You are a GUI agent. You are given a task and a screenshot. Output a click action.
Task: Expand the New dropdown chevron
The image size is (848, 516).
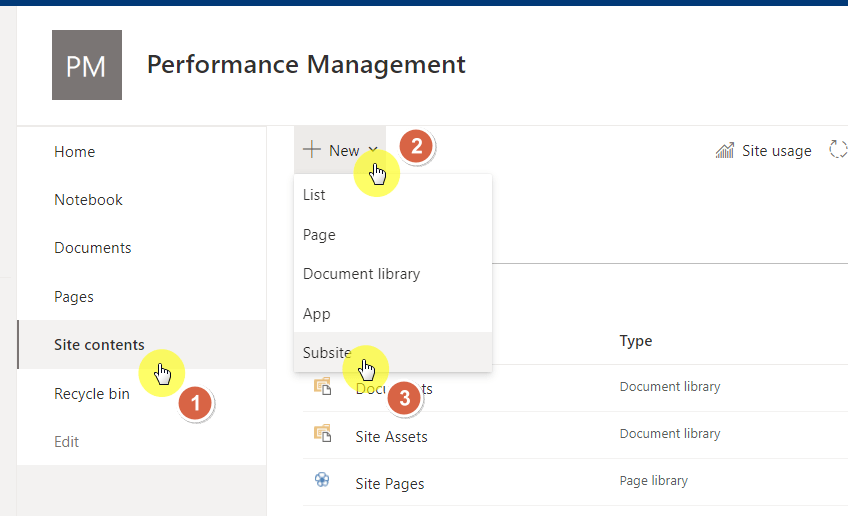click(x=373, y=150)
